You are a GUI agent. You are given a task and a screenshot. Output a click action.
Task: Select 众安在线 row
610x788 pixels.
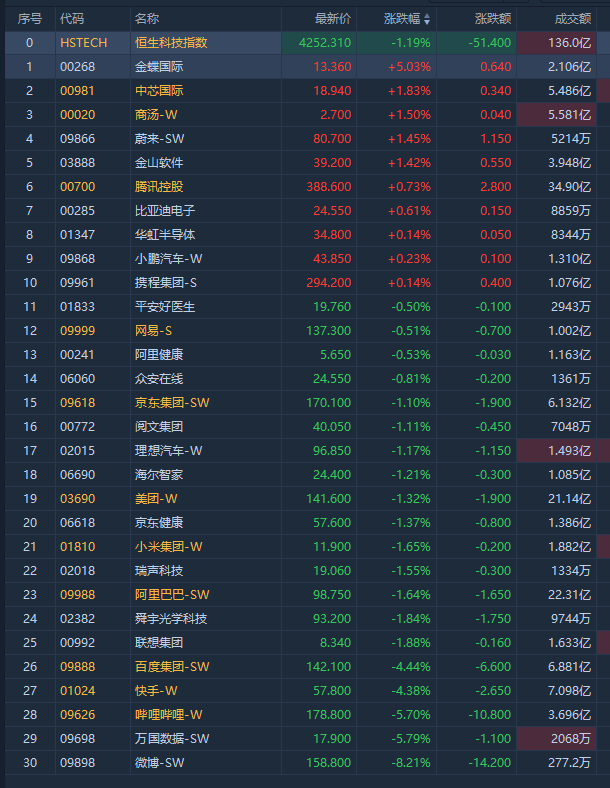coord(159,379)
